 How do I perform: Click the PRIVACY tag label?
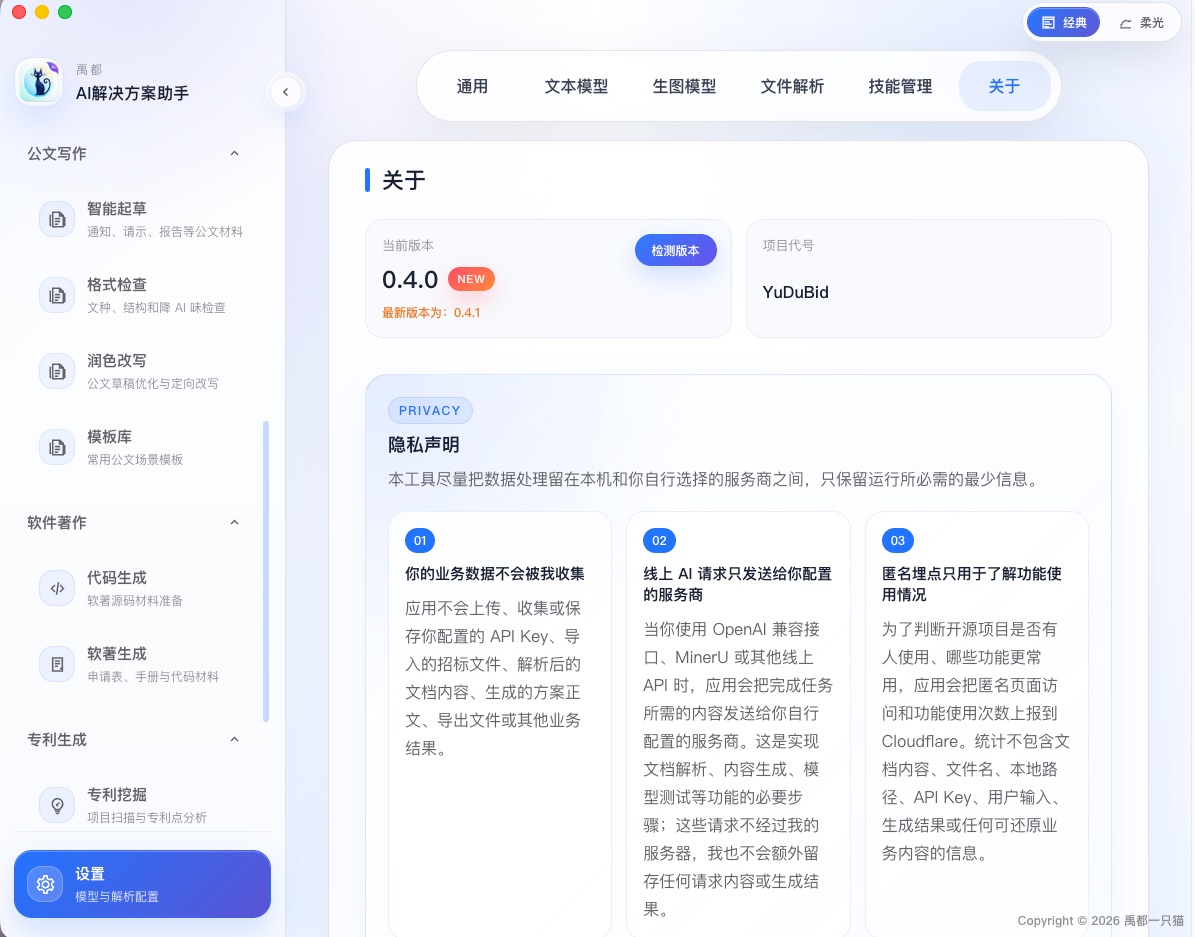click(430, 410)
